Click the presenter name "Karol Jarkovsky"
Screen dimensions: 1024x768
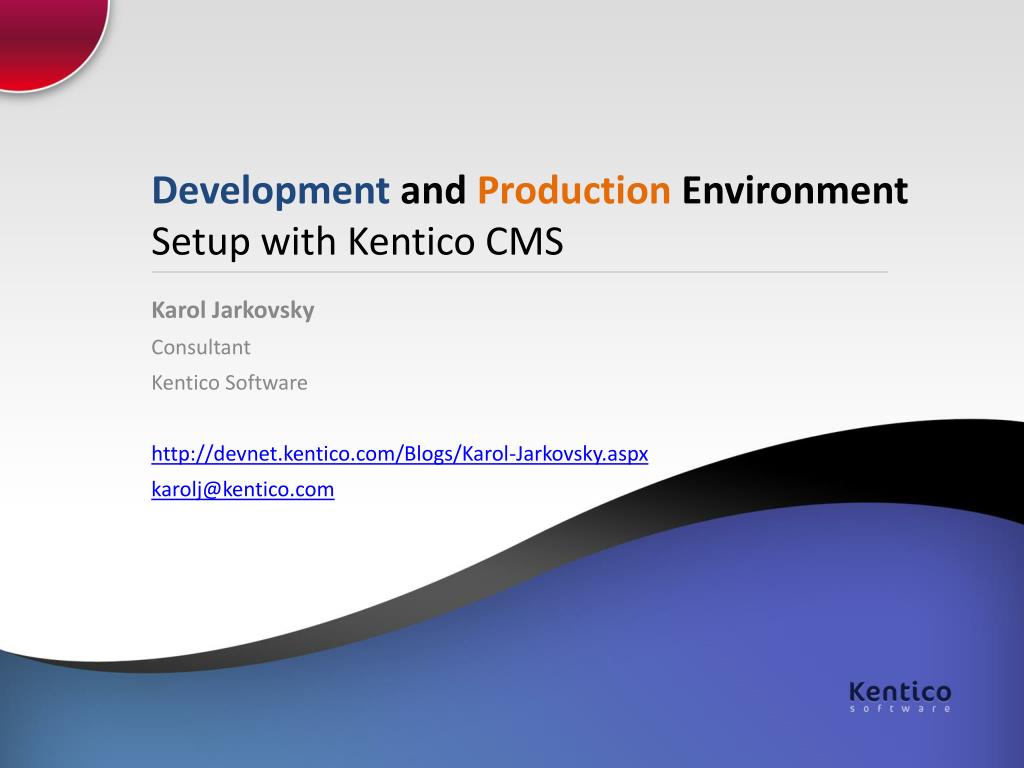tap(233, 310)
